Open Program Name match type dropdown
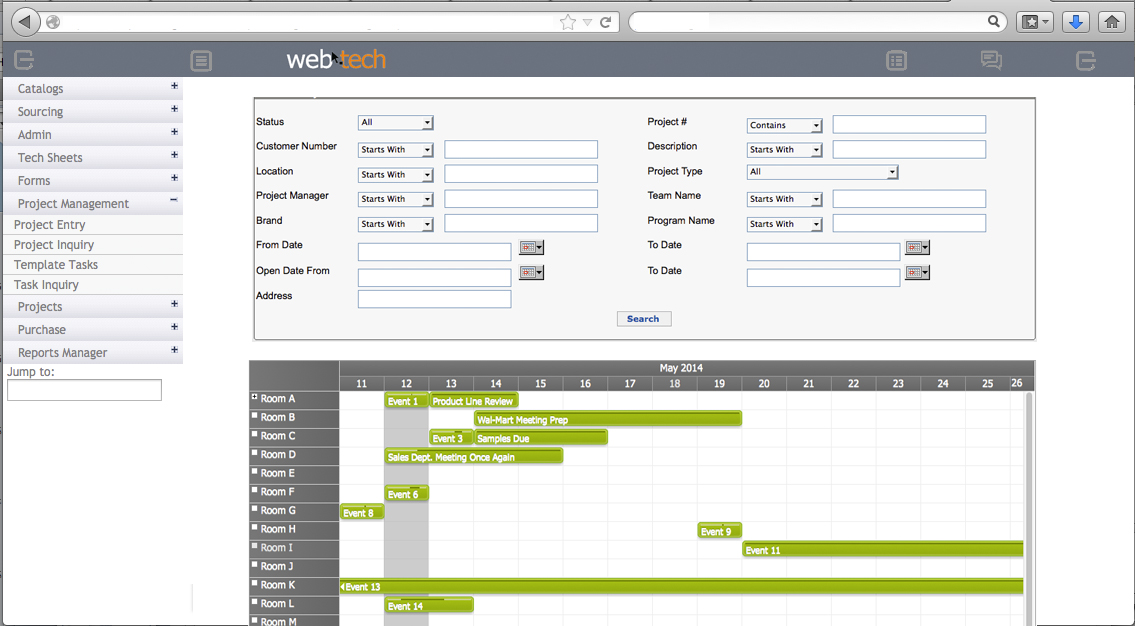The width and height of the screenshot is (1135, 626). [785, 224]
